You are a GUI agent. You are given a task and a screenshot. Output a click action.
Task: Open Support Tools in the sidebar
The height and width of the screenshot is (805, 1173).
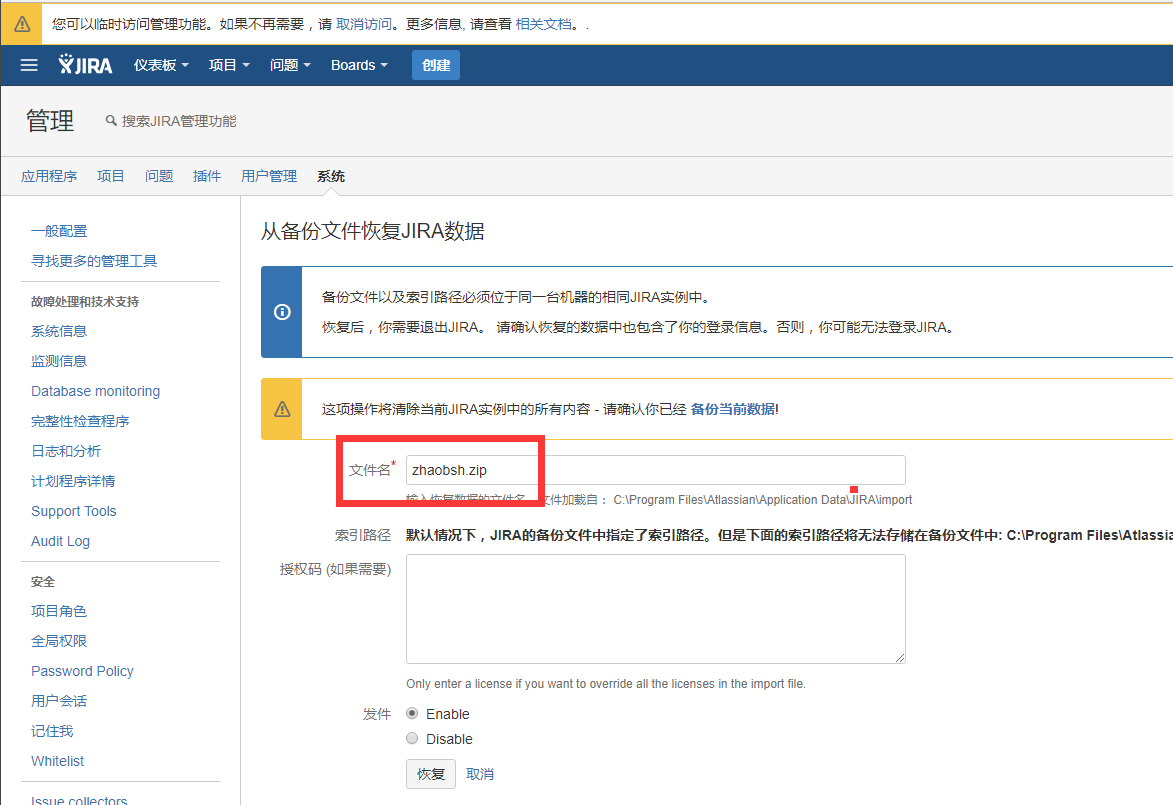tap(74, 511)
